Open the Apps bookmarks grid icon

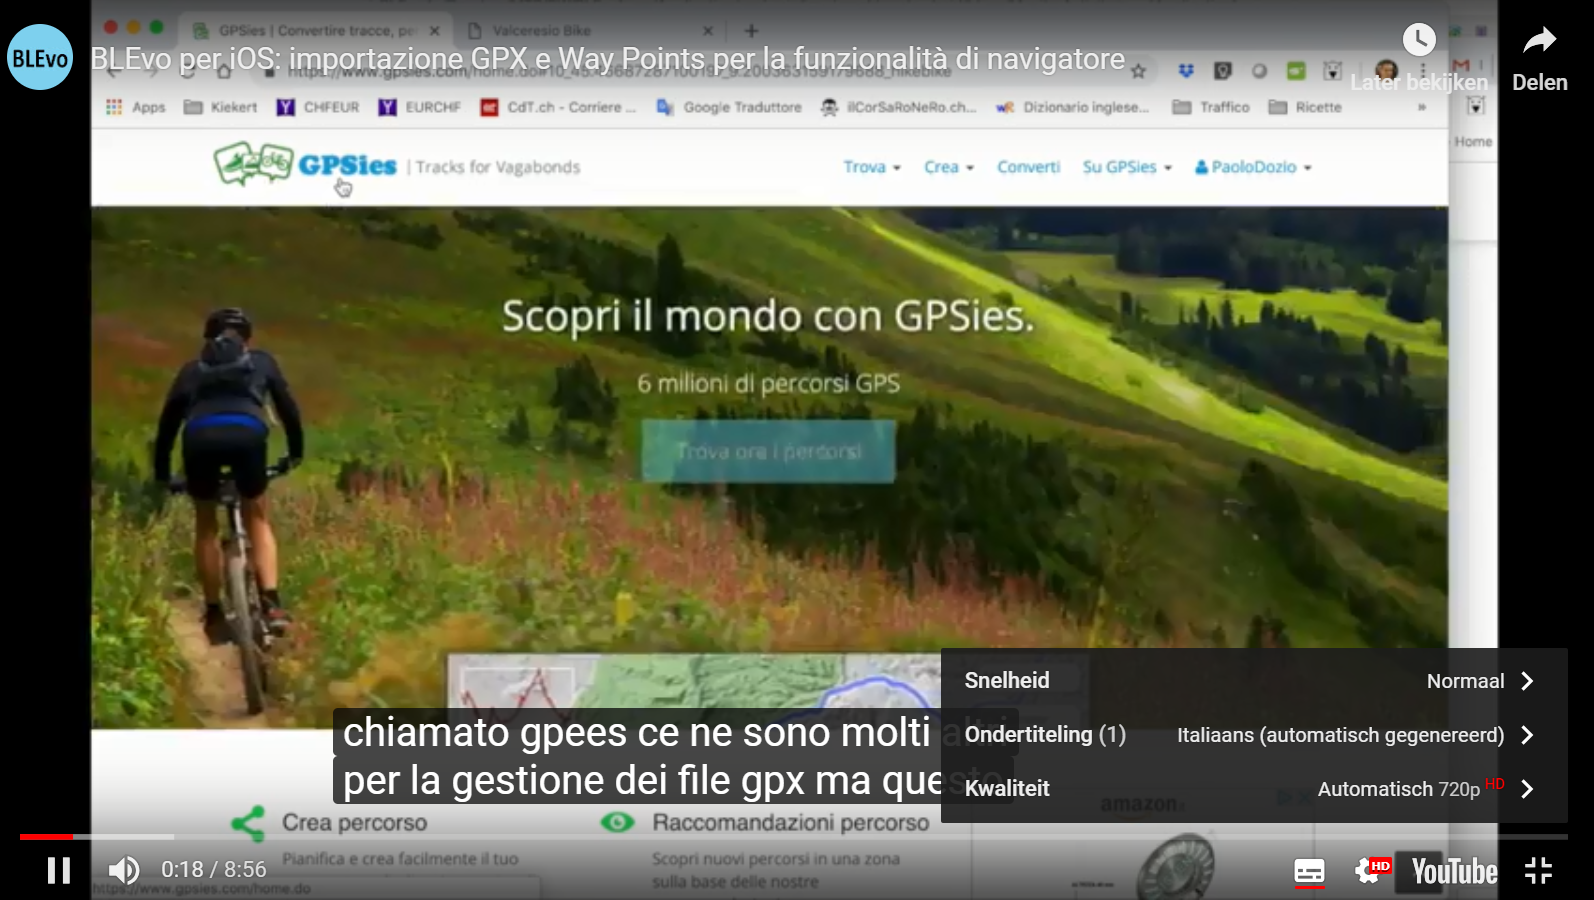click(x=114, y=107)
